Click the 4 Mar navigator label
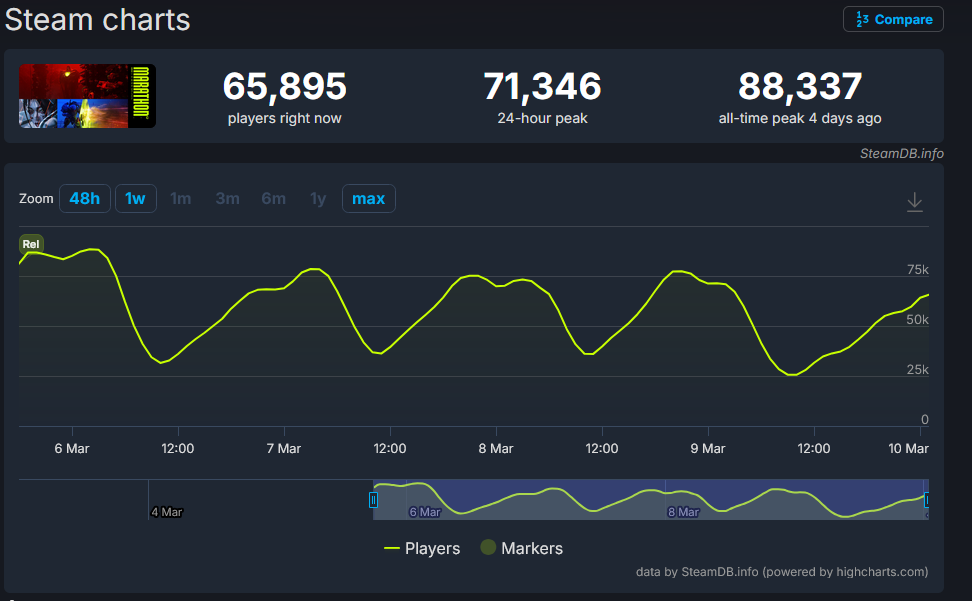The image size is (972, 601). coord(167,512)
